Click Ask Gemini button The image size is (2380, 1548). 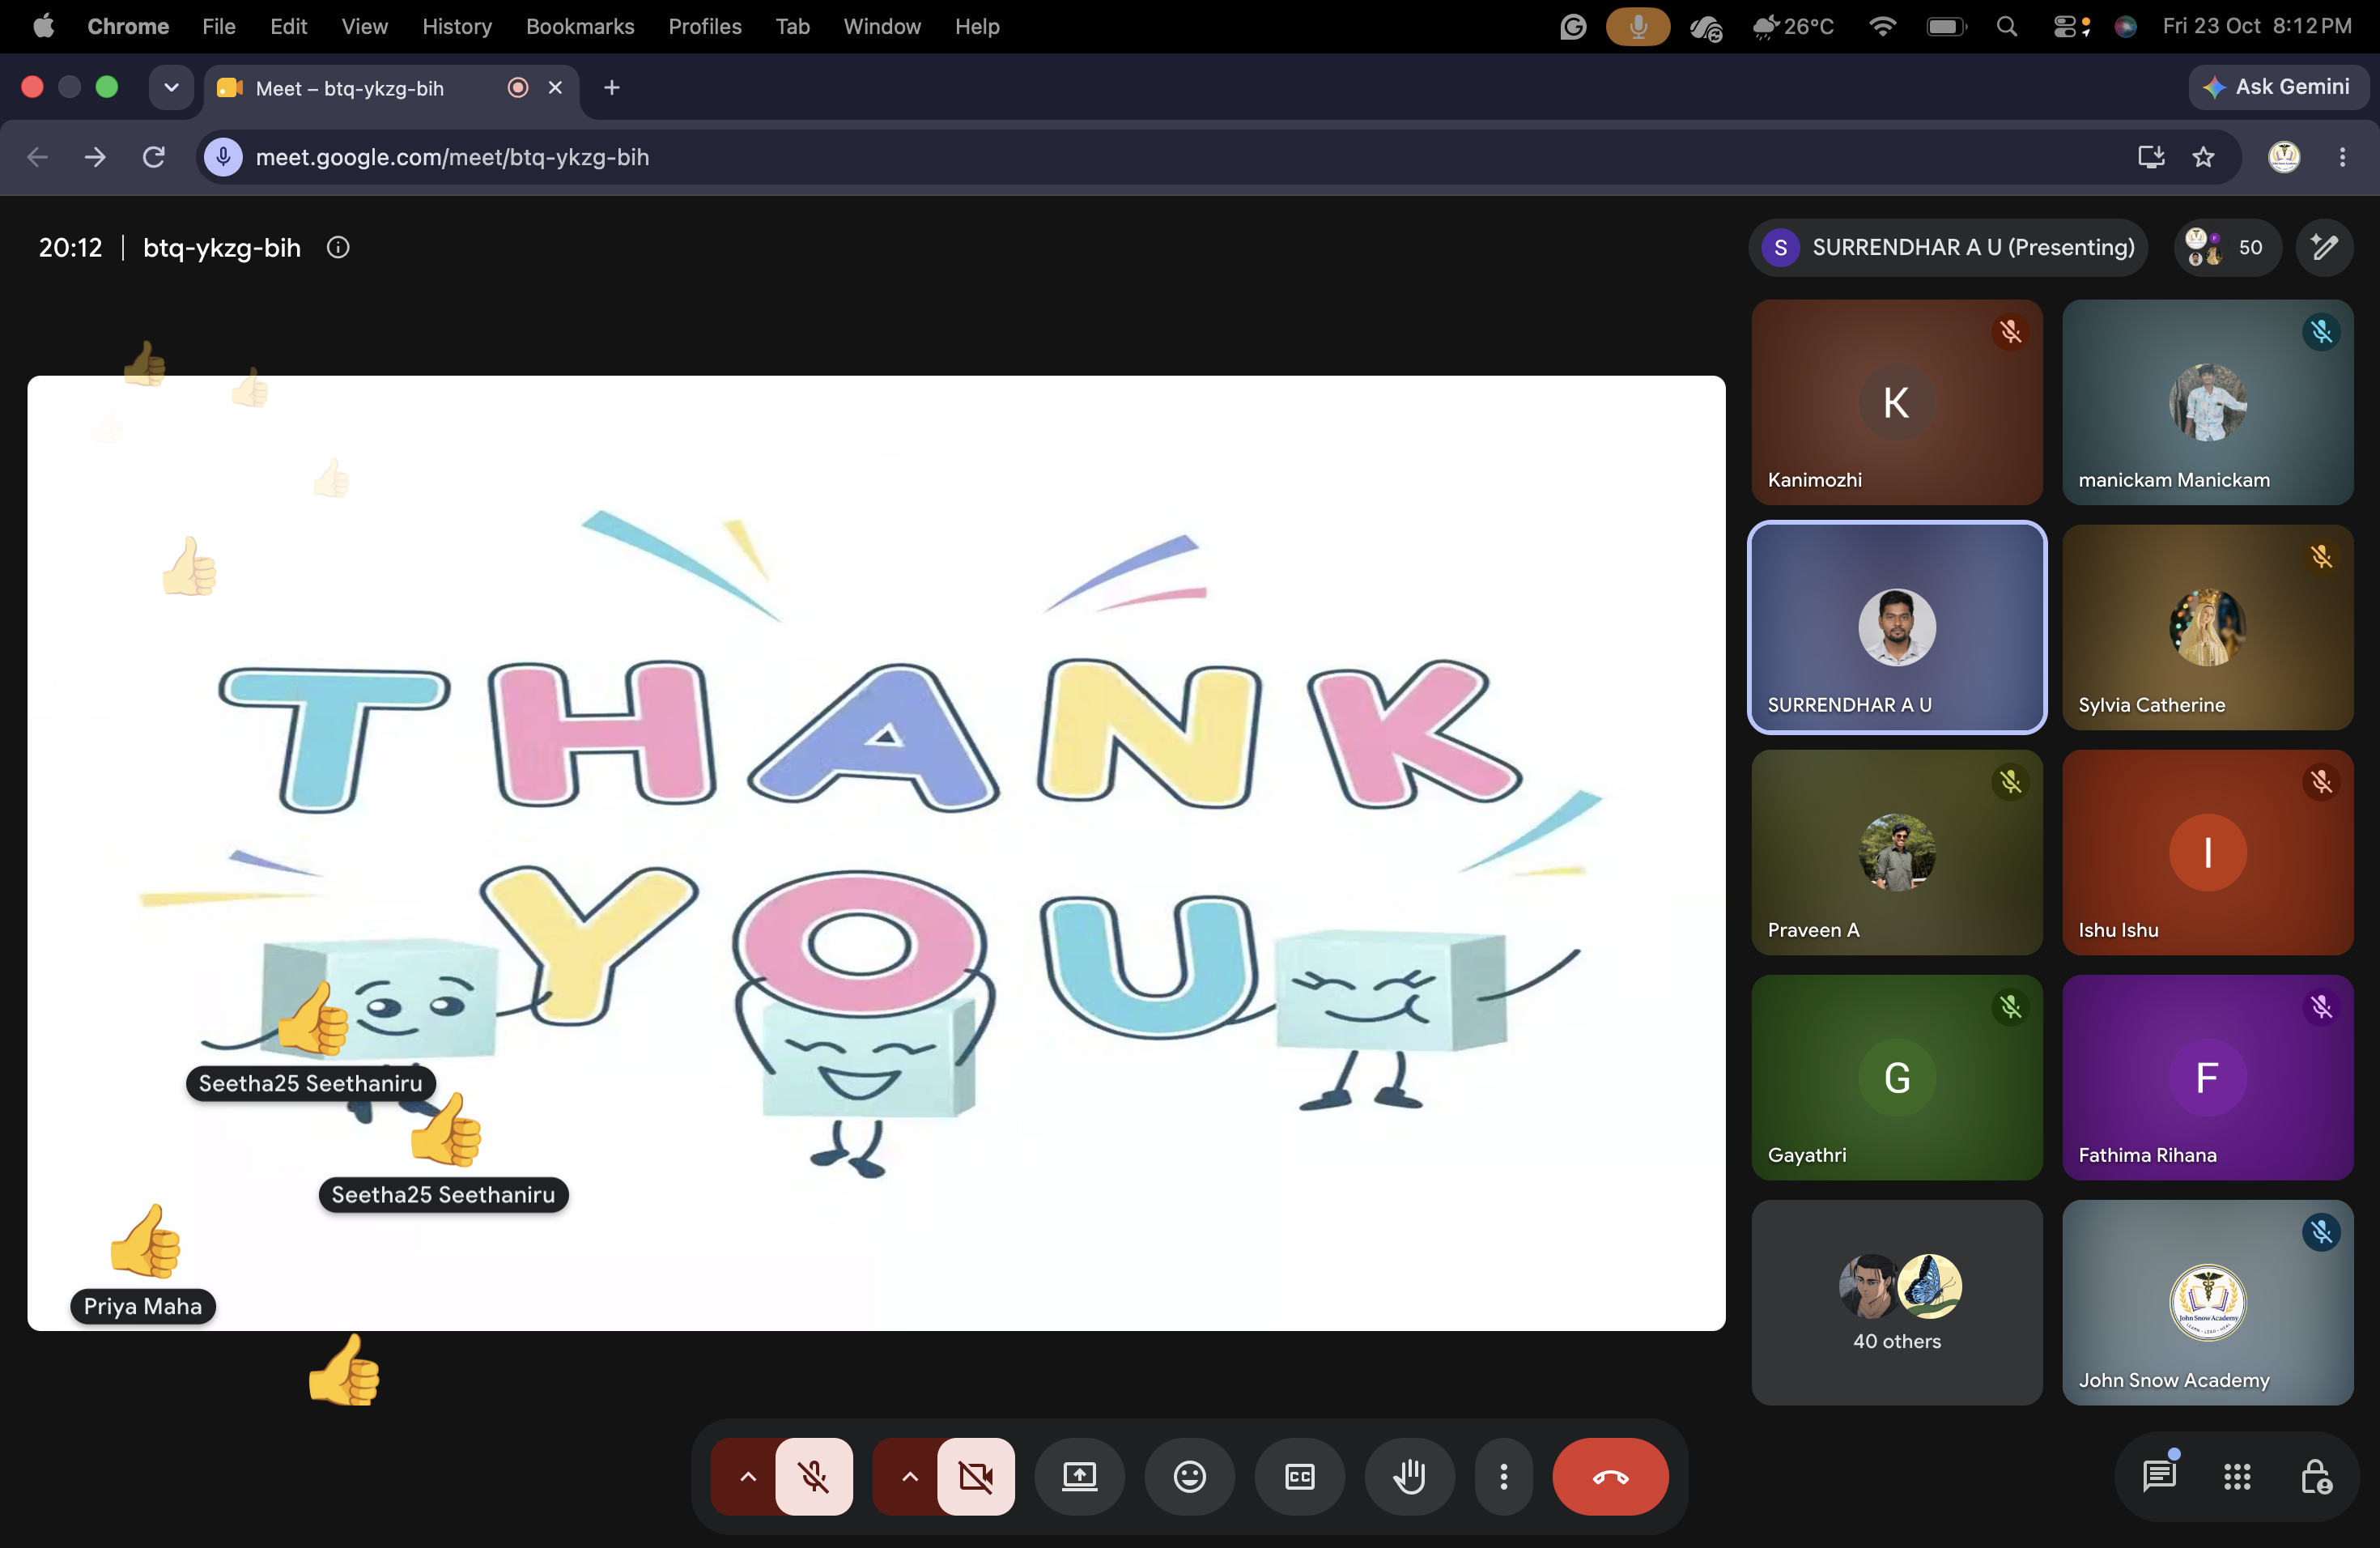2277,87
